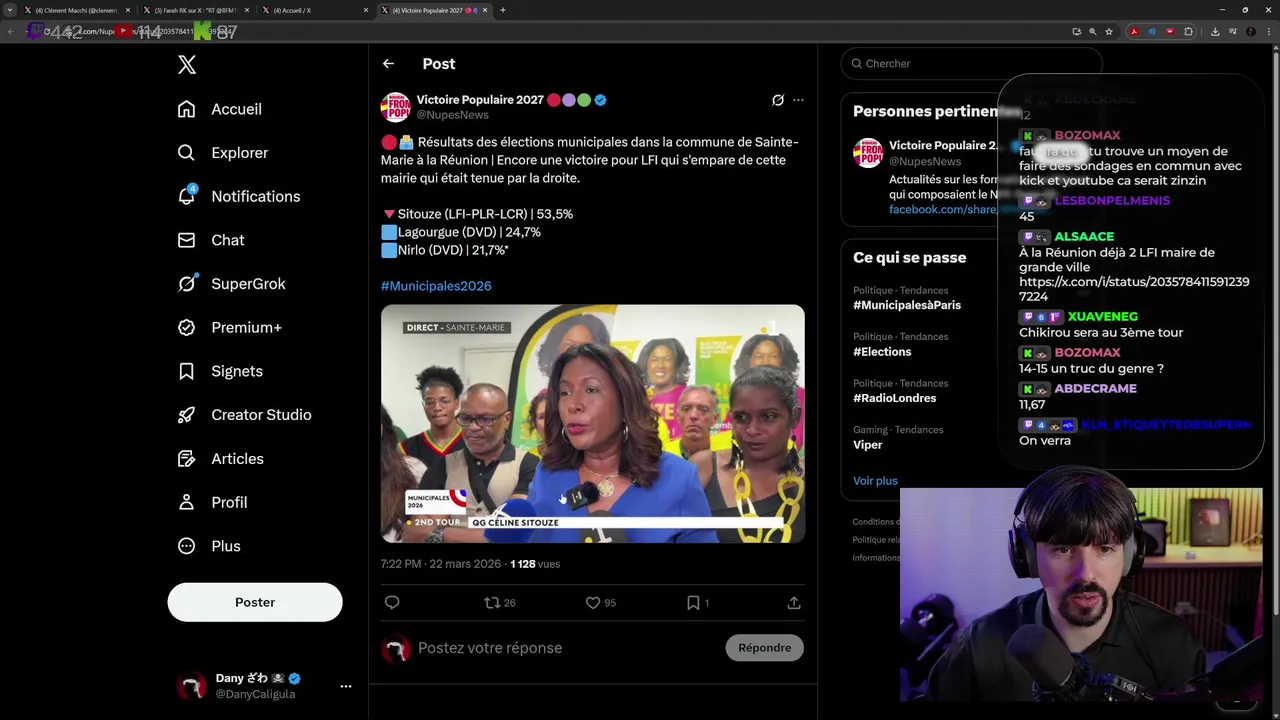The height and width of the screenshot is (720, 1280).
Task: Click the #Municipales2026 hashtag
Action: pos(436,286)
